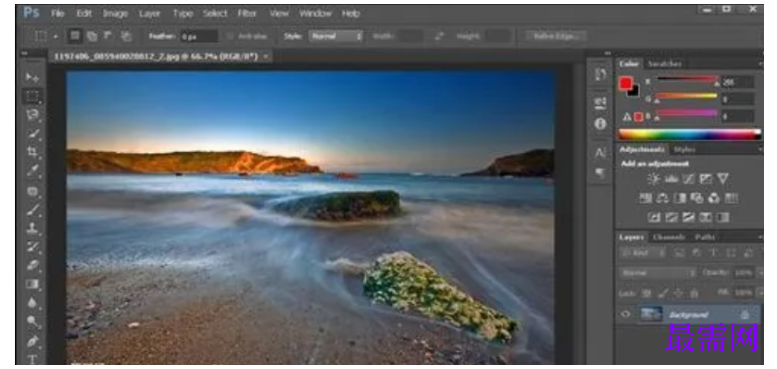Choose Subtract from selection mode

(107, 36)
